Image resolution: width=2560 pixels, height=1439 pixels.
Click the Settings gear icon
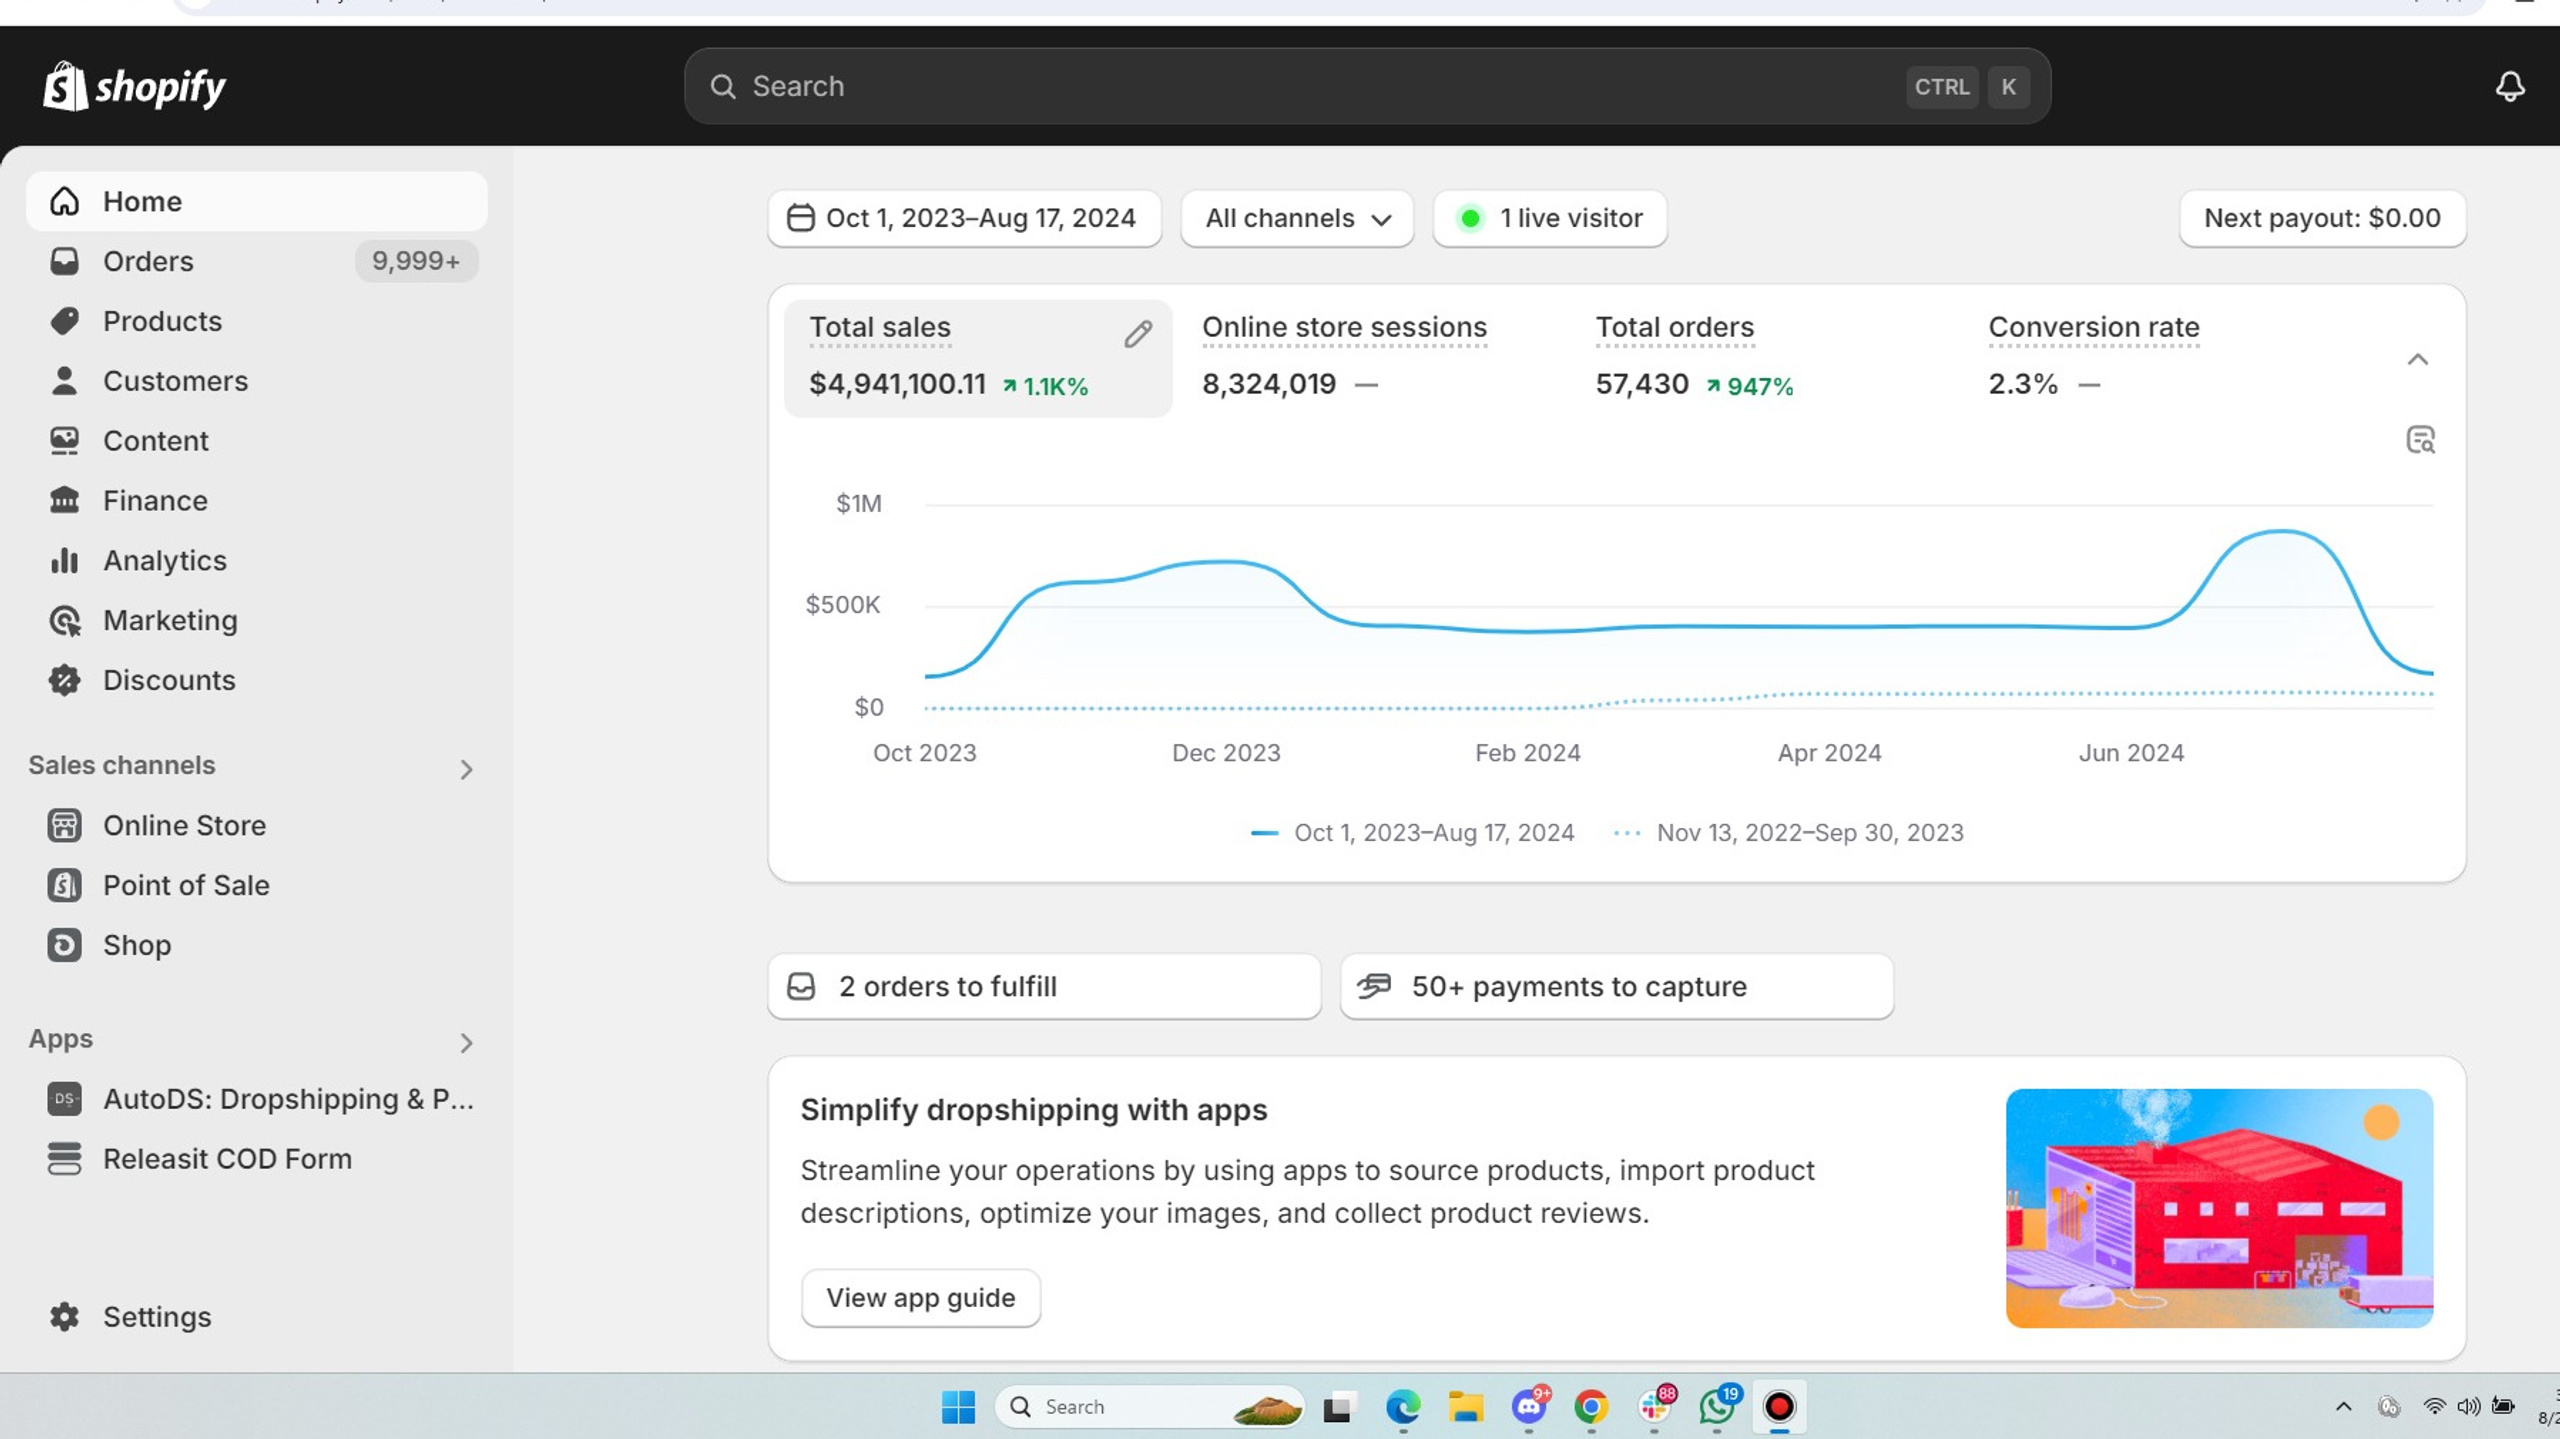[x=65, y=1317]
